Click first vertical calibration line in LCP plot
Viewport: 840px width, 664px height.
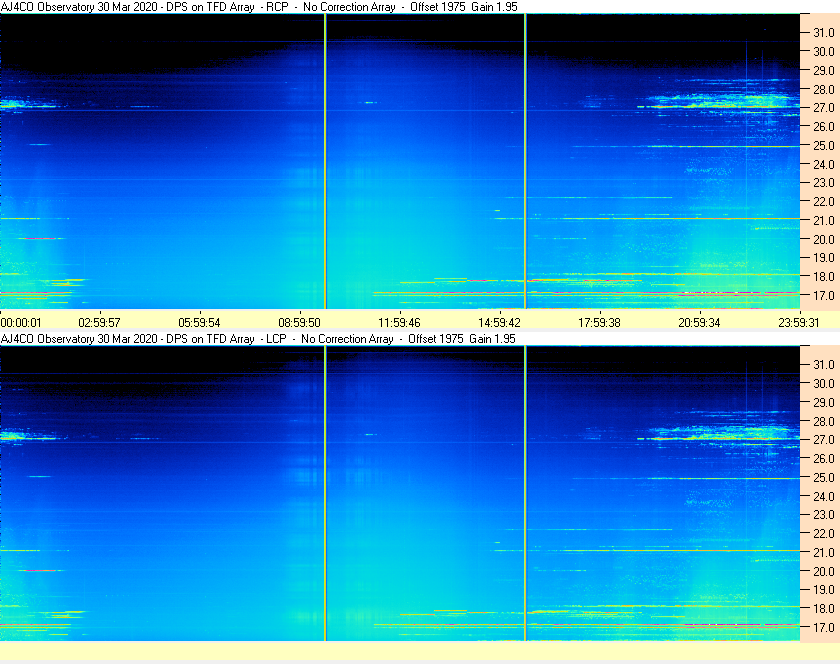[325, 493]
